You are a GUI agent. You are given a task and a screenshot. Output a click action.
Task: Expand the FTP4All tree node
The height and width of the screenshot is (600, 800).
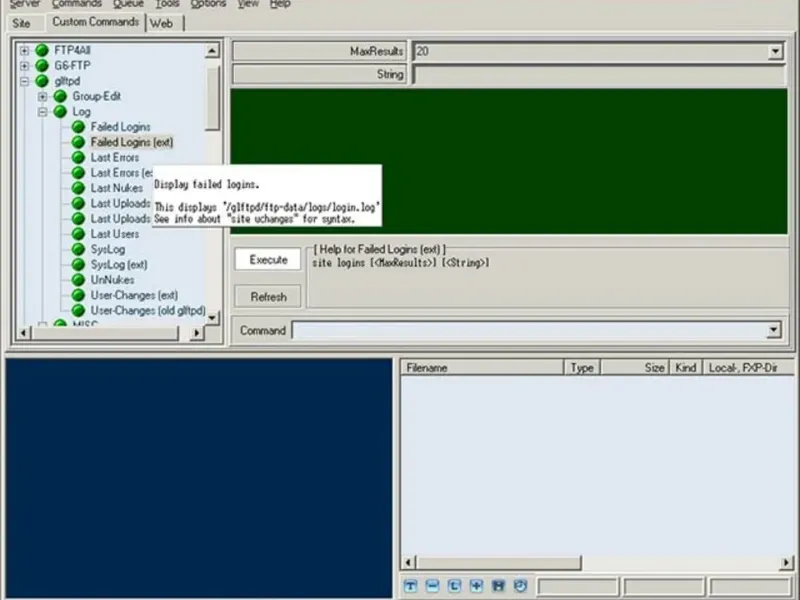24,51
